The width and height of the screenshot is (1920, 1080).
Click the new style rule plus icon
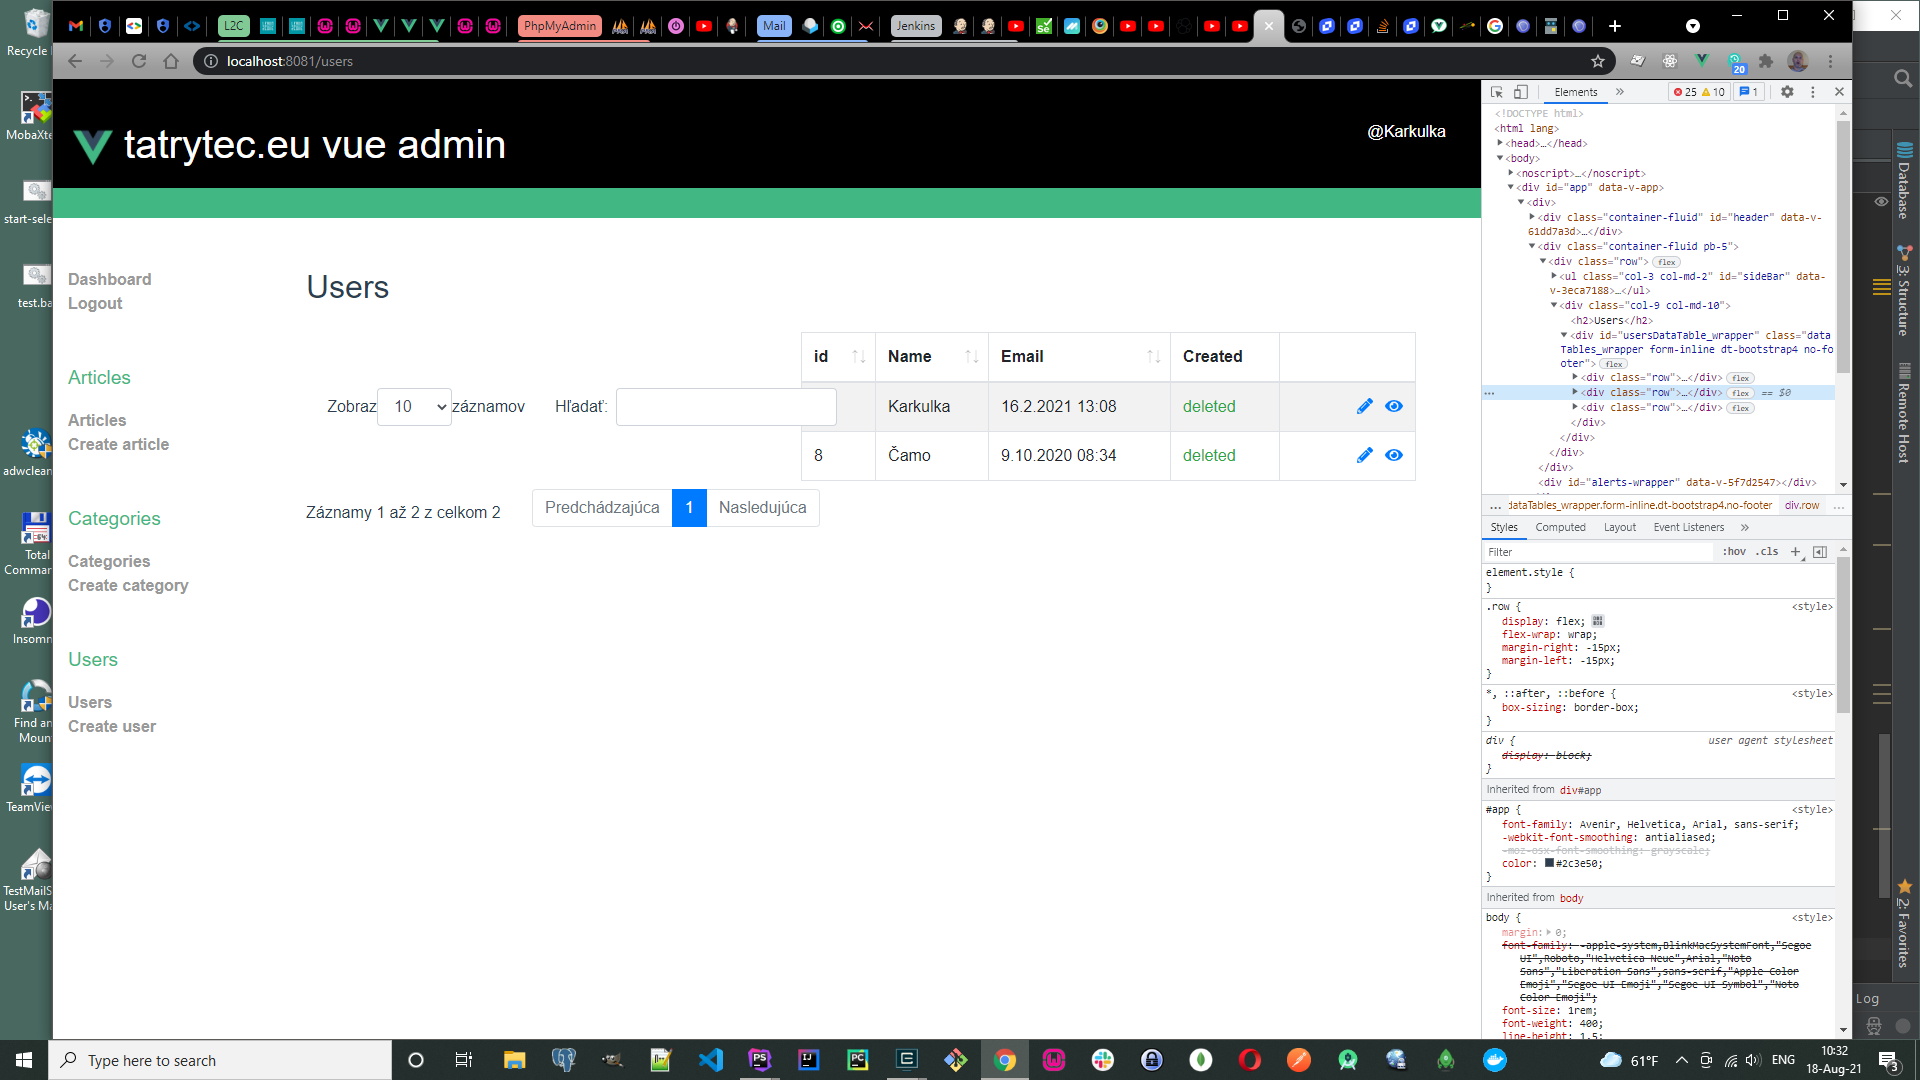pos(1796,551)
